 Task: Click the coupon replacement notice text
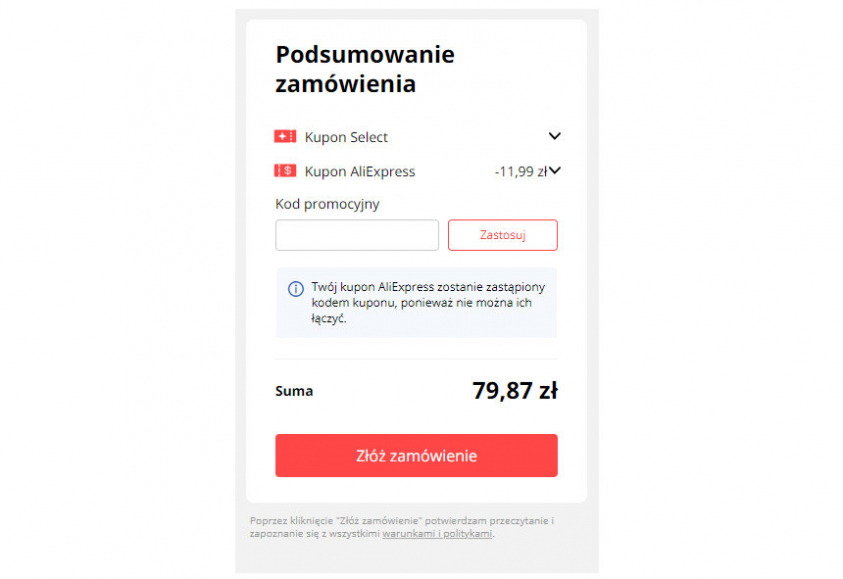pos(428,302)
